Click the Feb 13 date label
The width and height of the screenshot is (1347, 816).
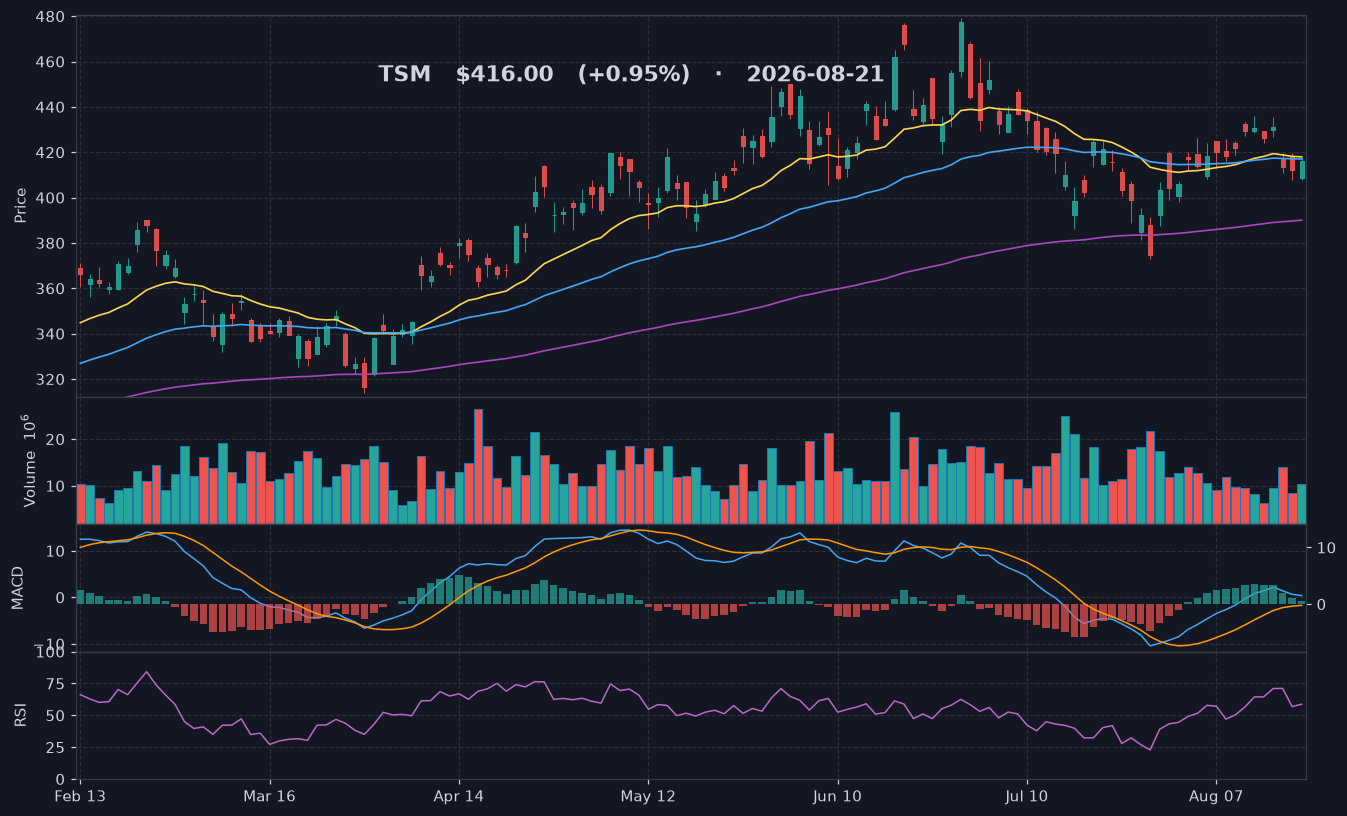coord(81,797)
